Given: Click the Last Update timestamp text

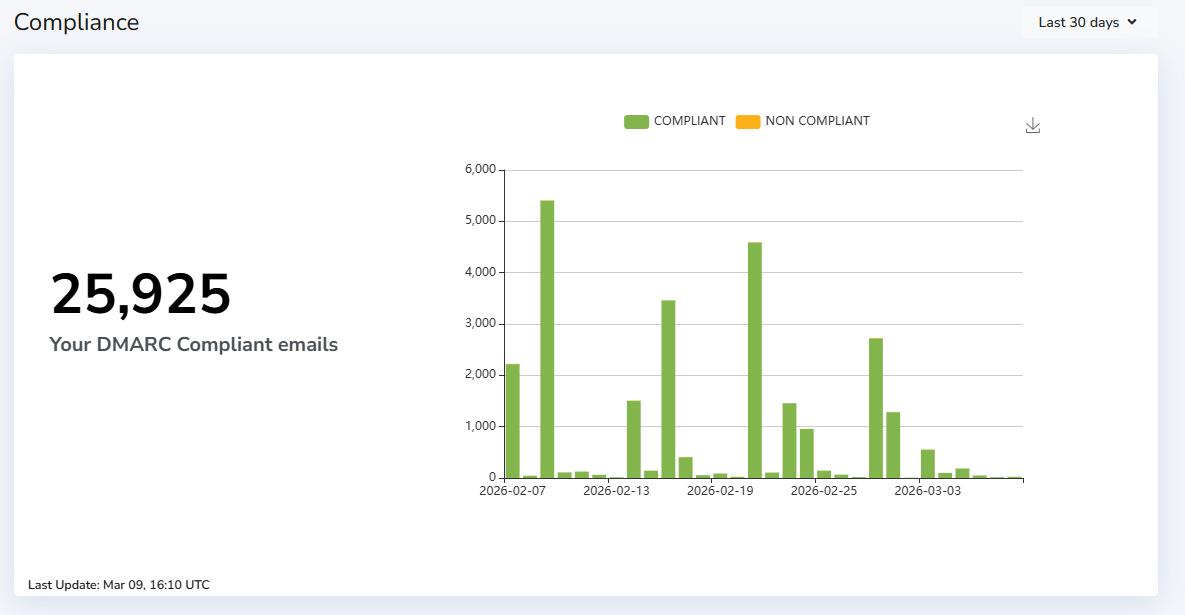Looking at the screenshot, I should point(119,585).
